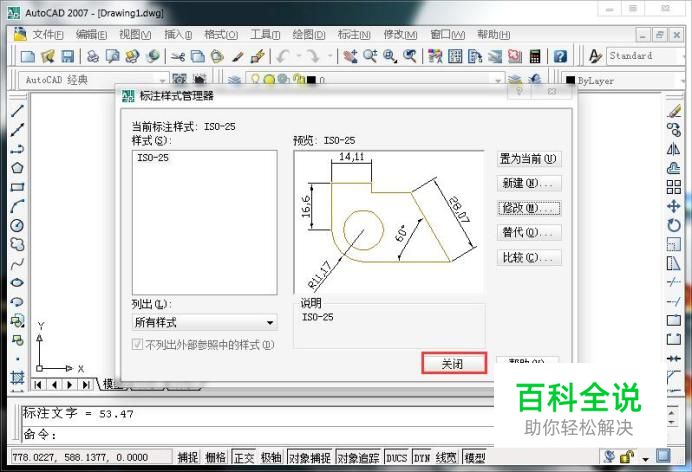
Task: Toggle 对象捕捉 object snap in the status bar
Action: pos(310,458)
